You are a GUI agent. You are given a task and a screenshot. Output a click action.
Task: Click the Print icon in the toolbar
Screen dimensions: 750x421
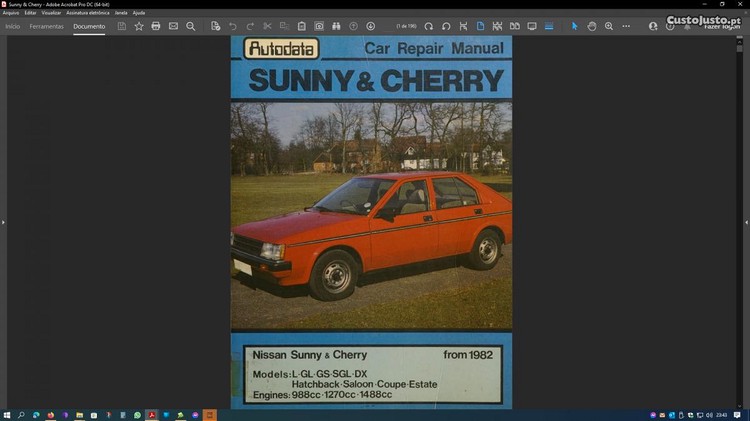click(156, 26)
